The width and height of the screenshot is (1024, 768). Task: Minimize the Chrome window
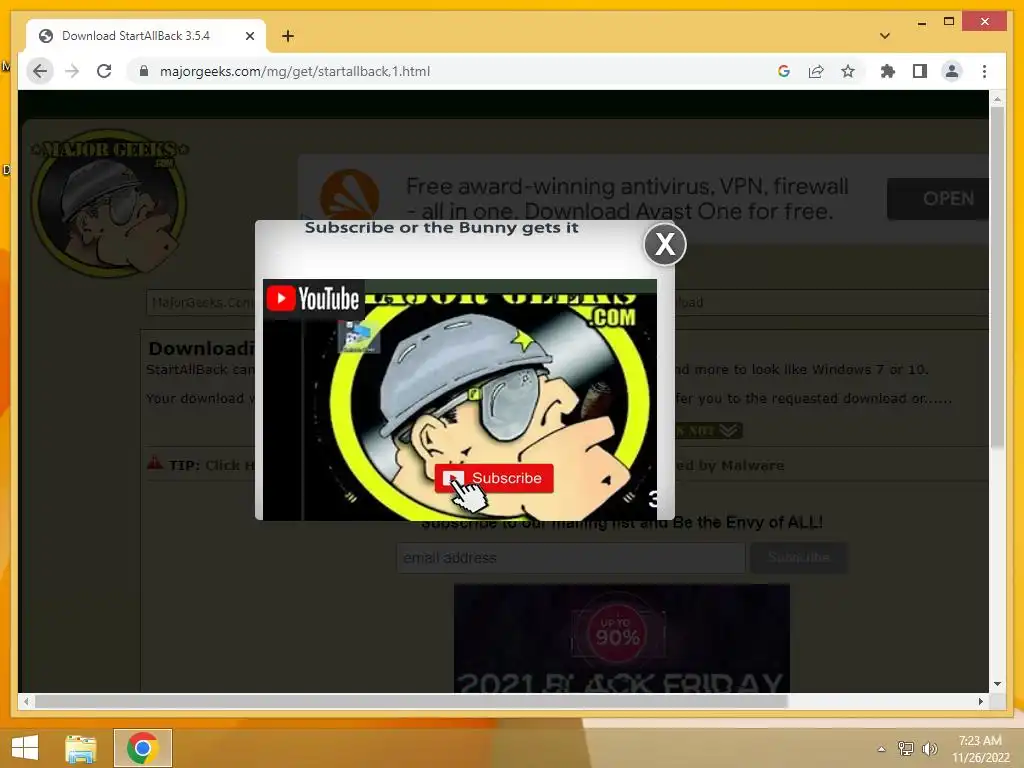921,23
